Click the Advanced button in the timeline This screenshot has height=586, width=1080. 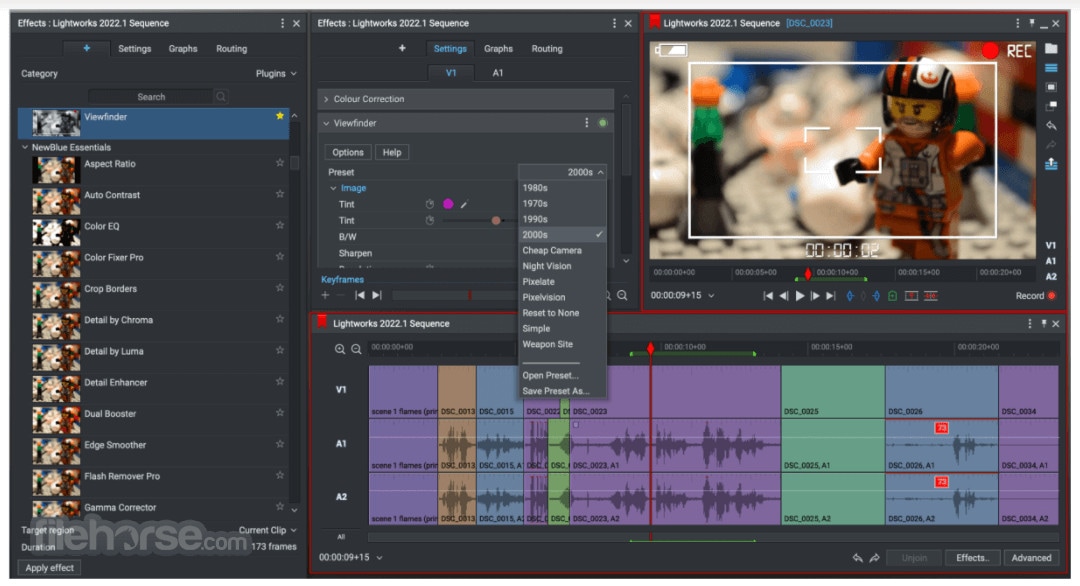[x=1030, y=558]
